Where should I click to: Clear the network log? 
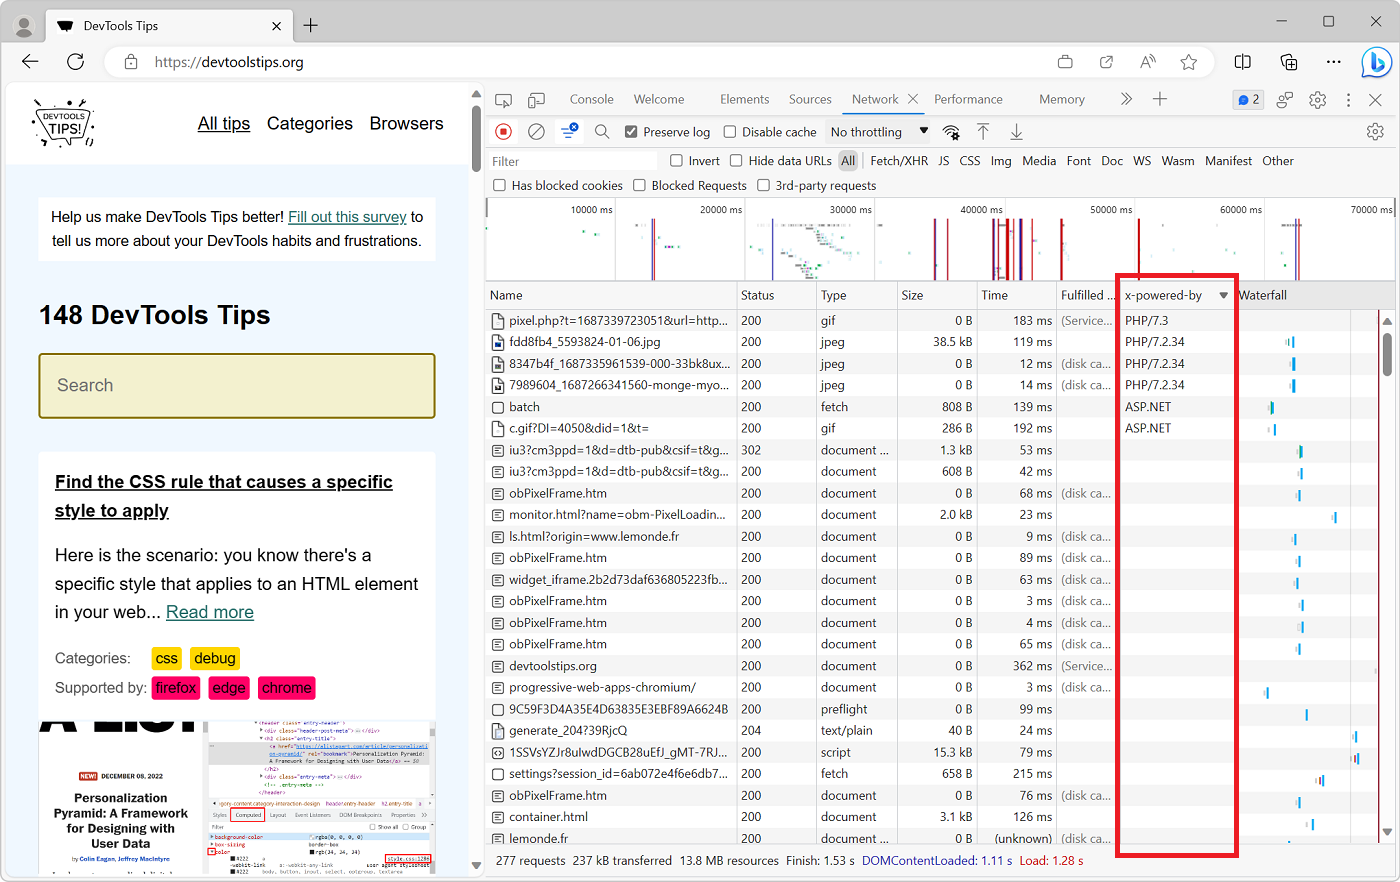pos(536,132)
